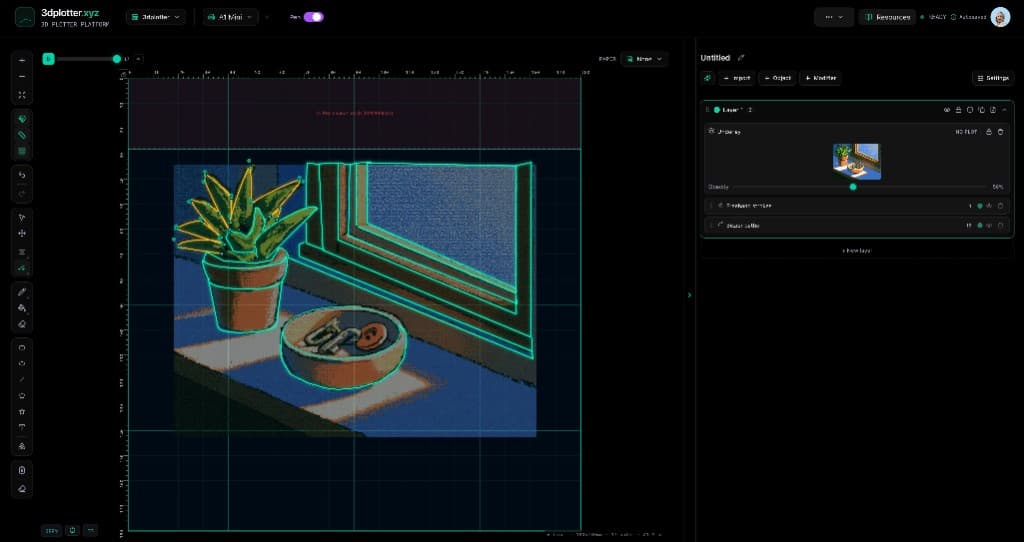Click the stacked-layers icon below text tool
The width and height of the screenshot is (1024, 542).
click(x=22, y=447)
